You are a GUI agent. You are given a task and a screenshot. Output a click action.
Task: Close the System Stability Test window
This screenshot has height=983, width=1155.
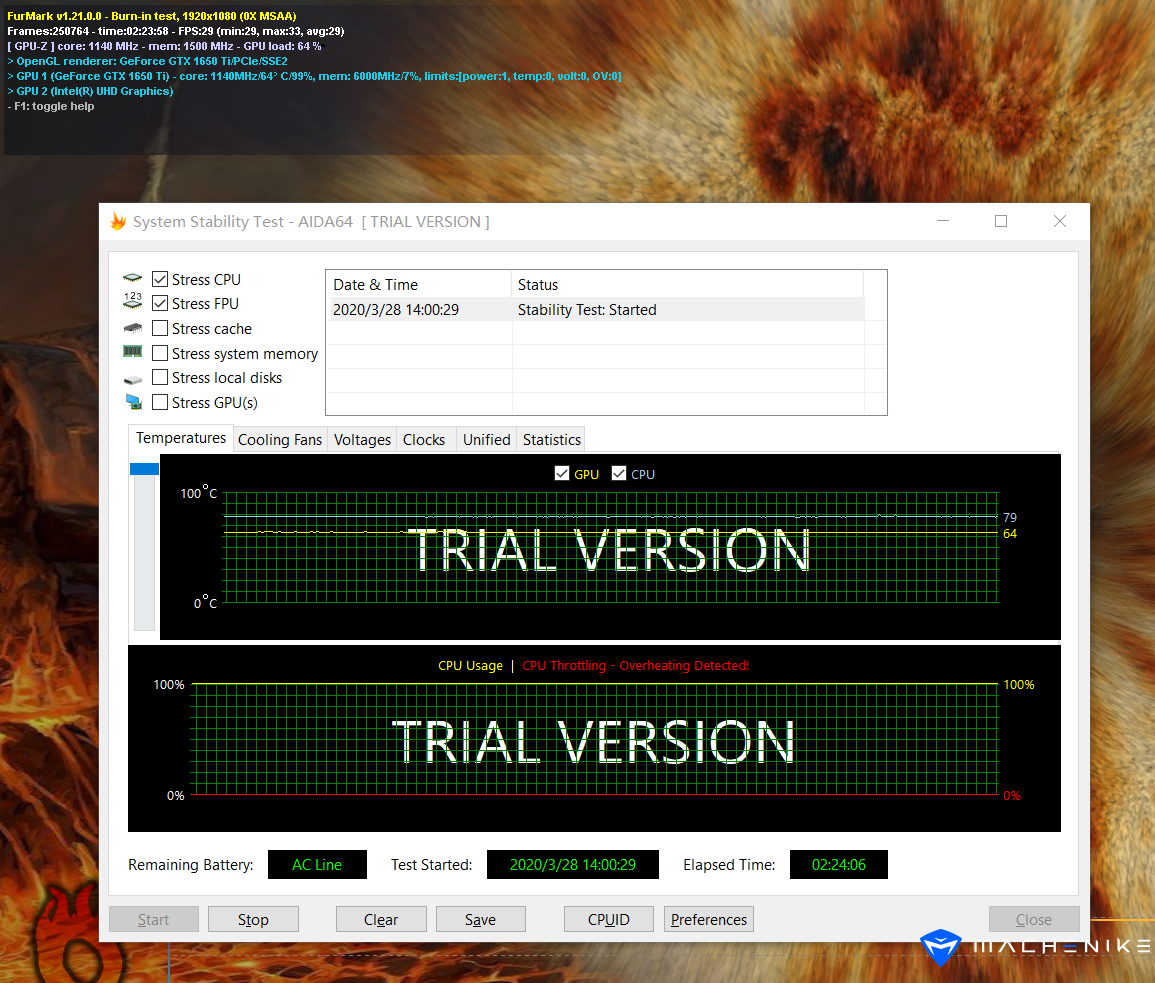tap(1060, 221)
